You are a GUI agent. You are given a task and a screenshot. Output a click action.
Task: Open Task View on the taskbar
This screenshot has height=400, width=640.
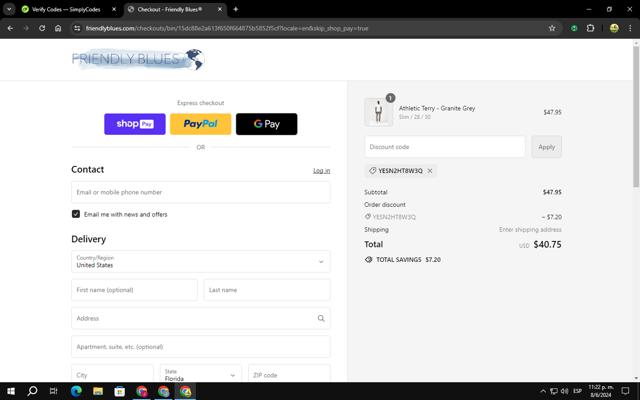tap(53, 391)
